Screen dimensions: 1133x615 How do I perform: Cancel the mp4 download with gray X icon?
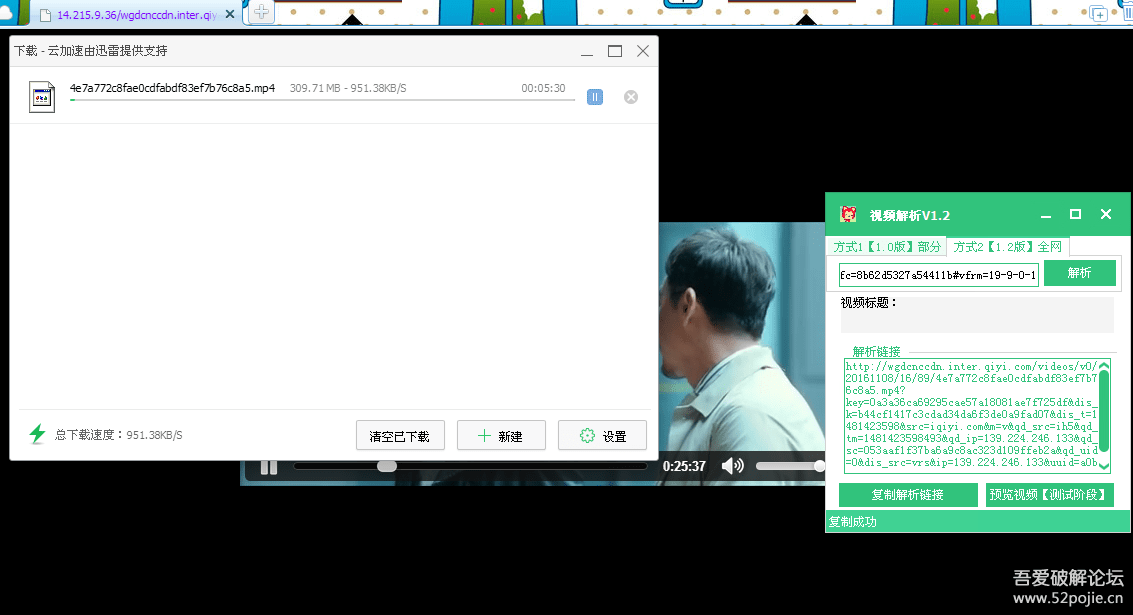(x=630, y=96)
